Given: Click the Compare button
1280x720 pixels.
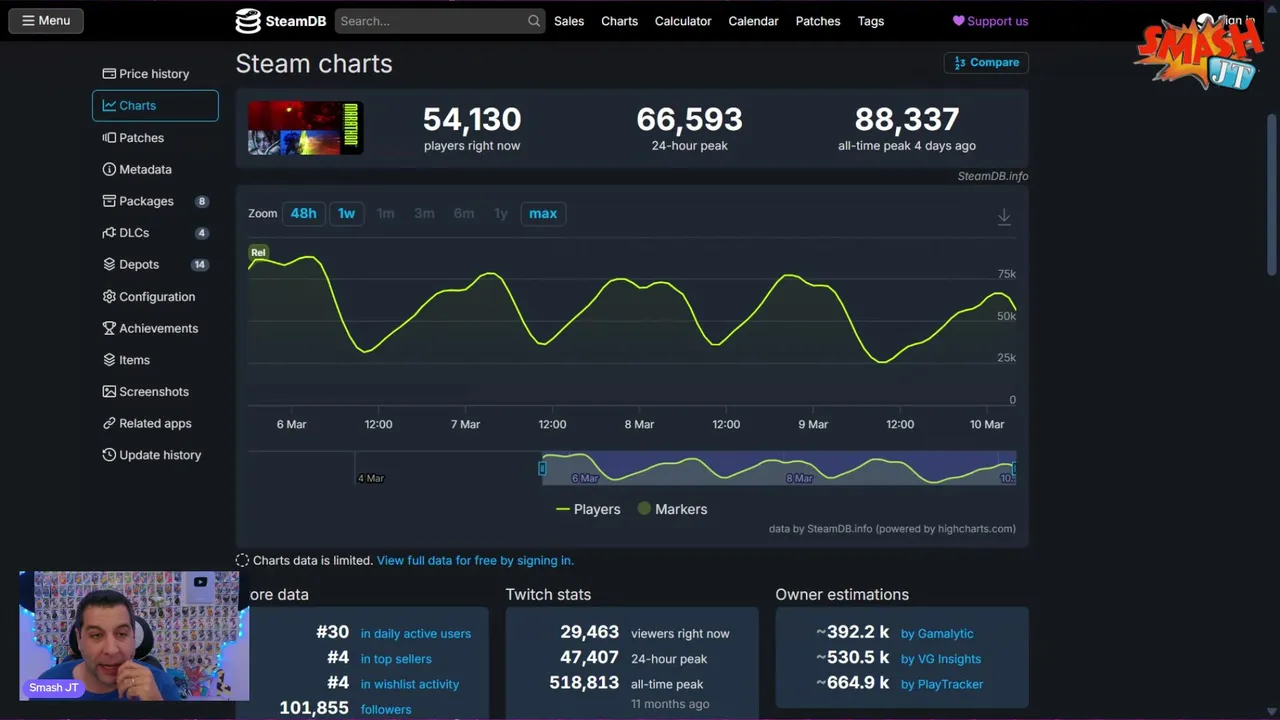Looking at the screenshot, I should (986, 62).
